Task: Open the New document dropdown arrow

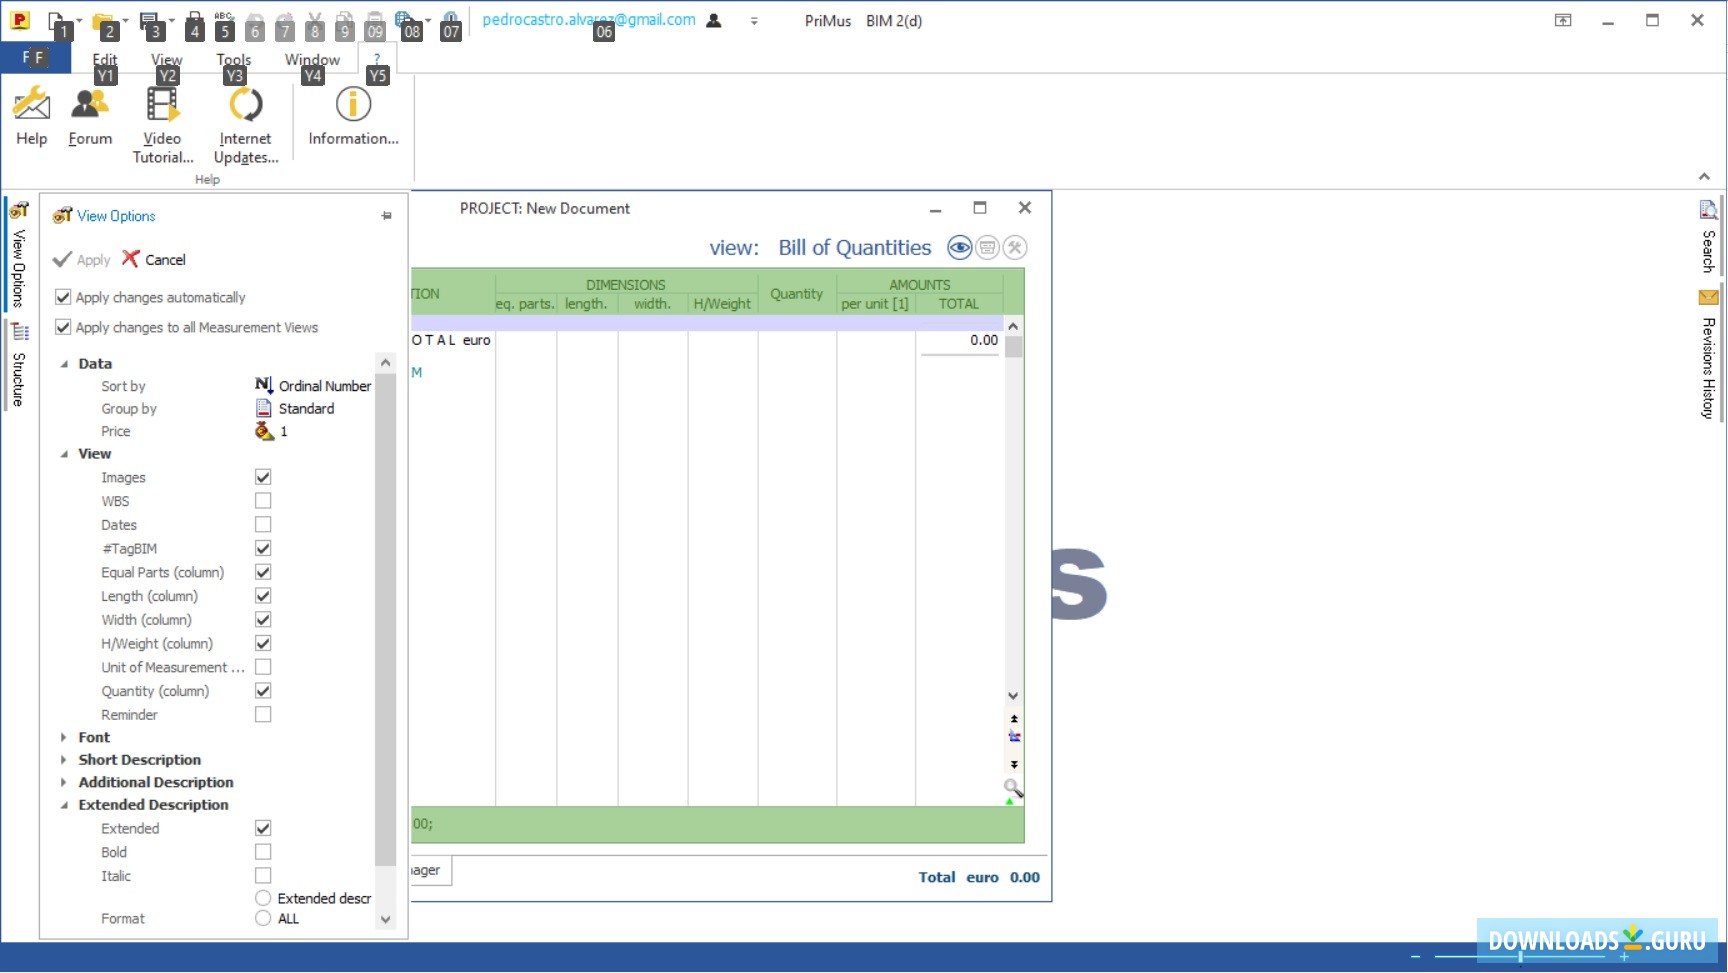Action: [x=79, y=20]
